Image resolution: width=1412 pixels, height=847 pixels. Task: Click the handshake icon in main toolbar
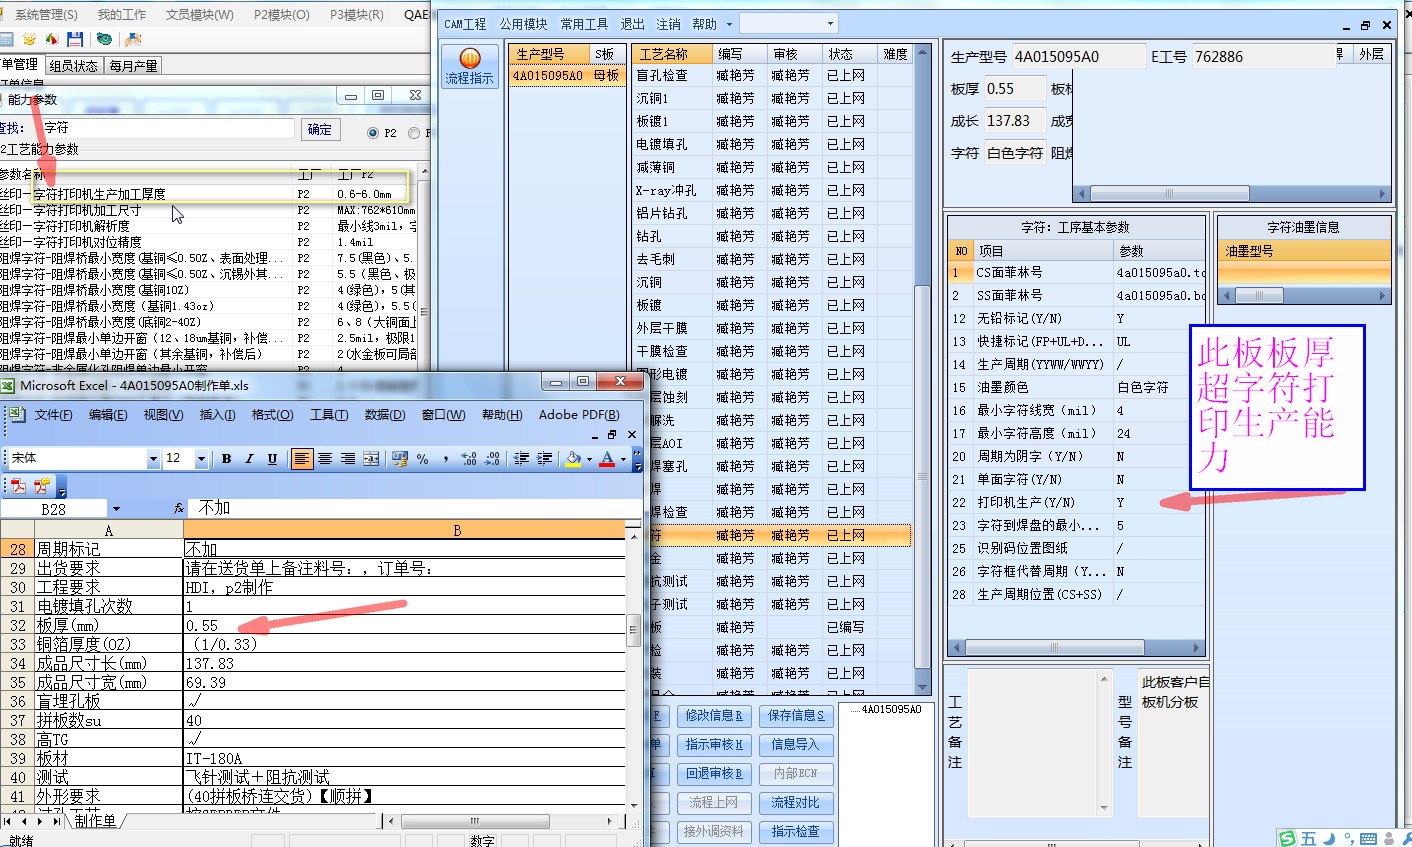[133, 39]
